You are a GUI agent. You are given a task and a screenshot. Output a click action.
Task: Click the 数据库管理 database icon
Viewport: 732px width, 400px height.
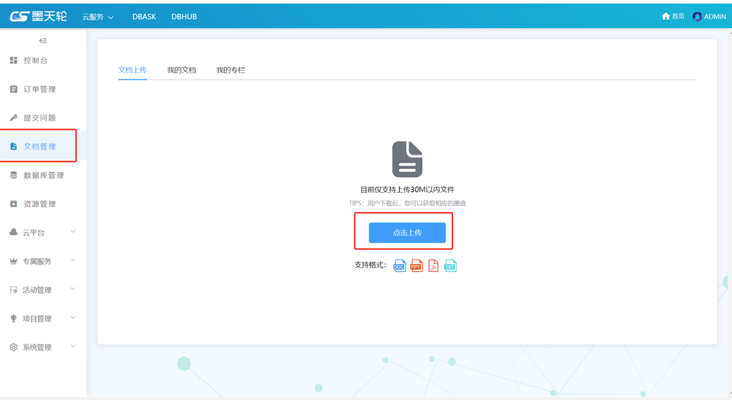14,175
